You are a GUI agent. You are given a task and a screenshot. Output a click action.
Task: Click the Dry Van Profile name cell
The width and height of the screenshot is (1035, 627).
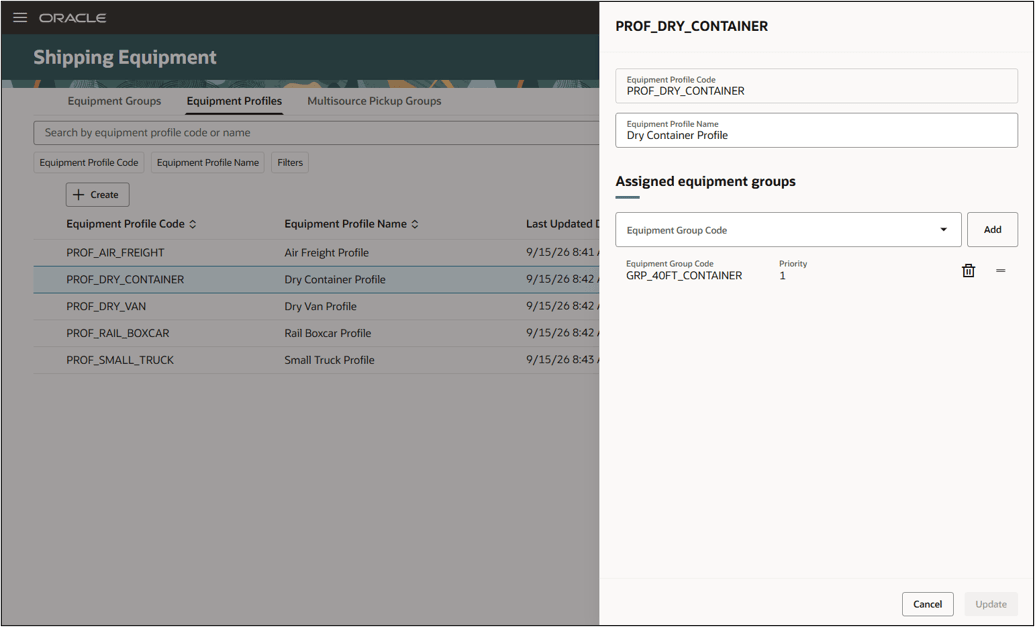pyautogui.click(x=320, y=306)
